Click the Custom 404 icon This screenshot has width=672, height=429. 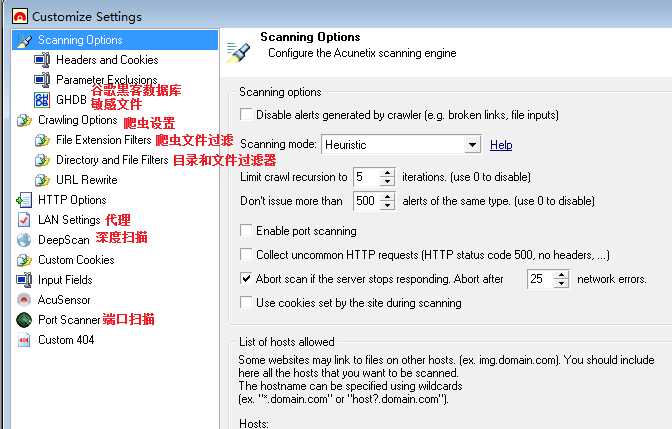[24, 340]
